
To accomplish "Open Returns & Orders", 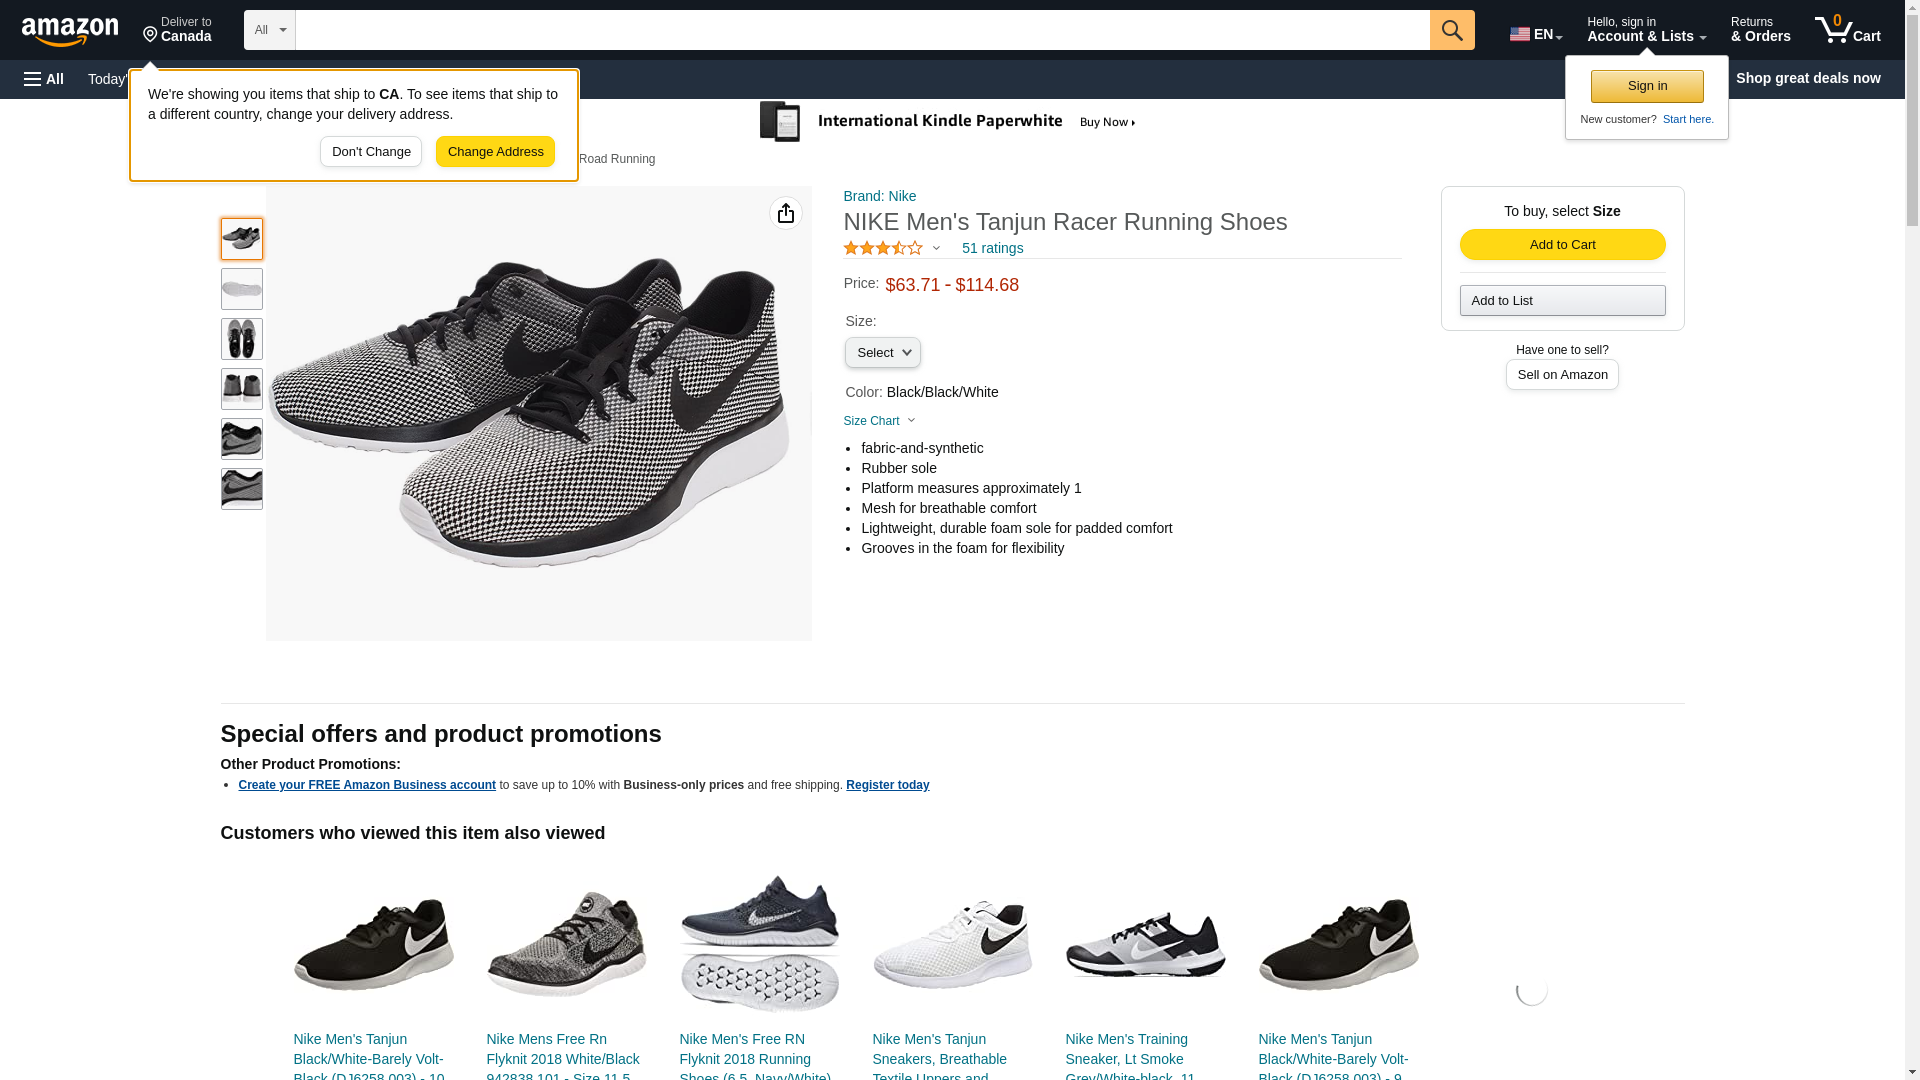I will click(x=1759, y=30).
